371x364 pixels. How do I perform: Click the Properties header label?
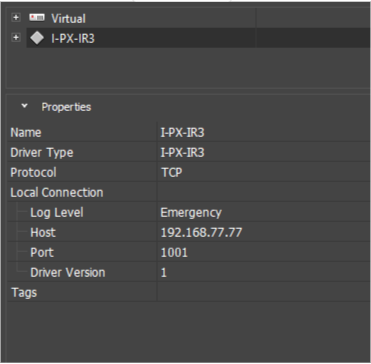(66, 107)
